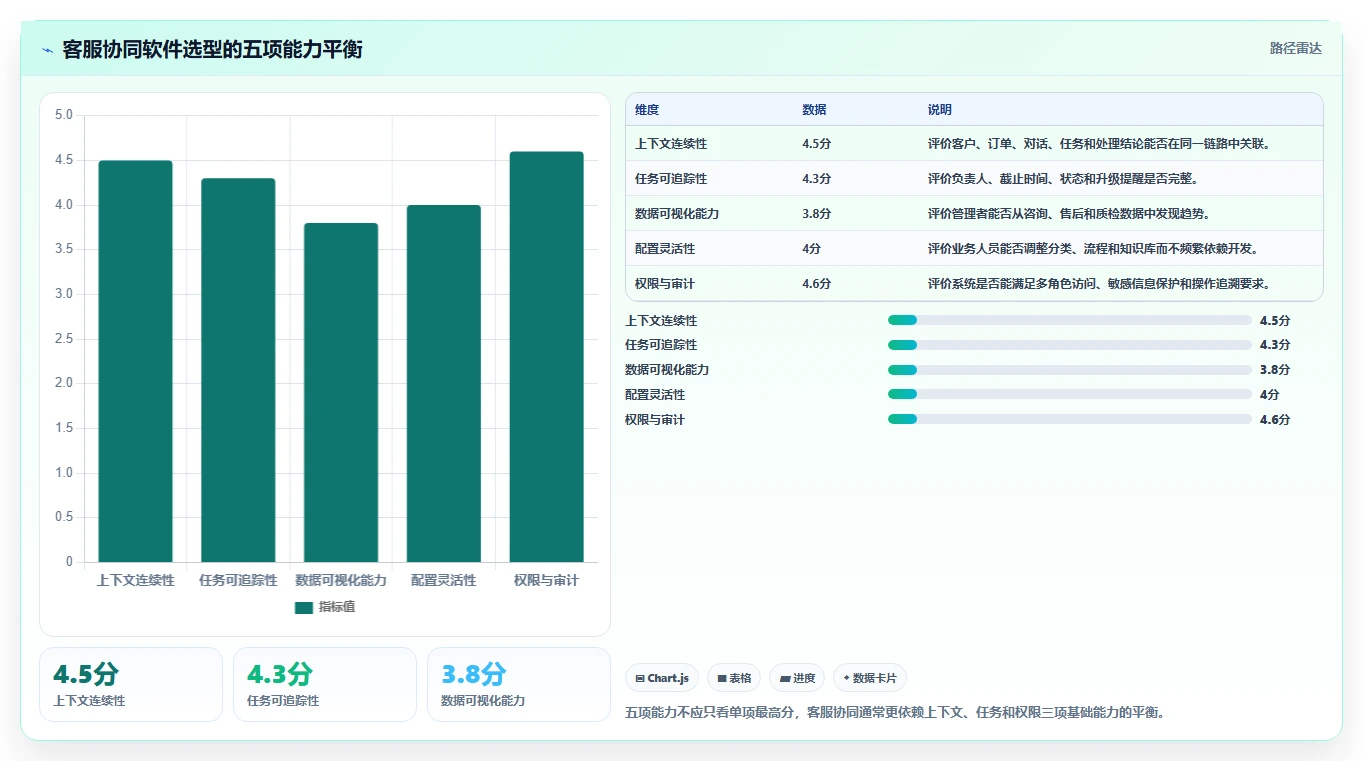Click the 数据可视化能力 bar in the chart
Image resolution: width=1363 pixels, height=761 pixels.
[x=341, y=392]
